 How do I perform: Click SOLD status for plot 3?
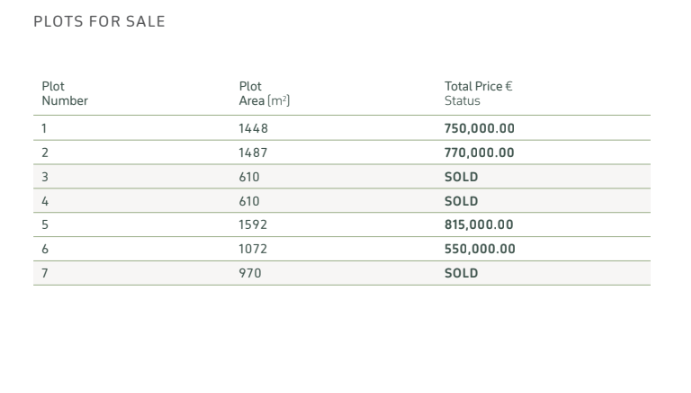click(461, 177)
